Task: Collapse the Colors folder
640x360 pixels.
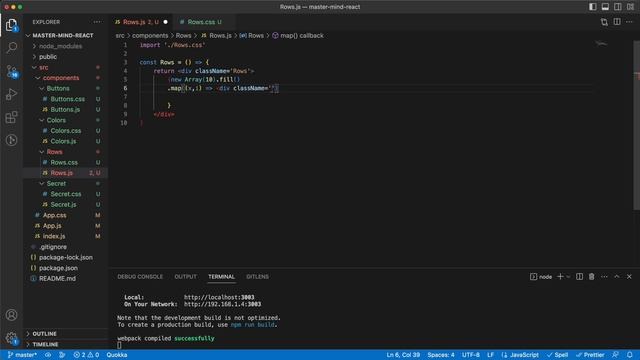Action: click(x=65, y=120)
